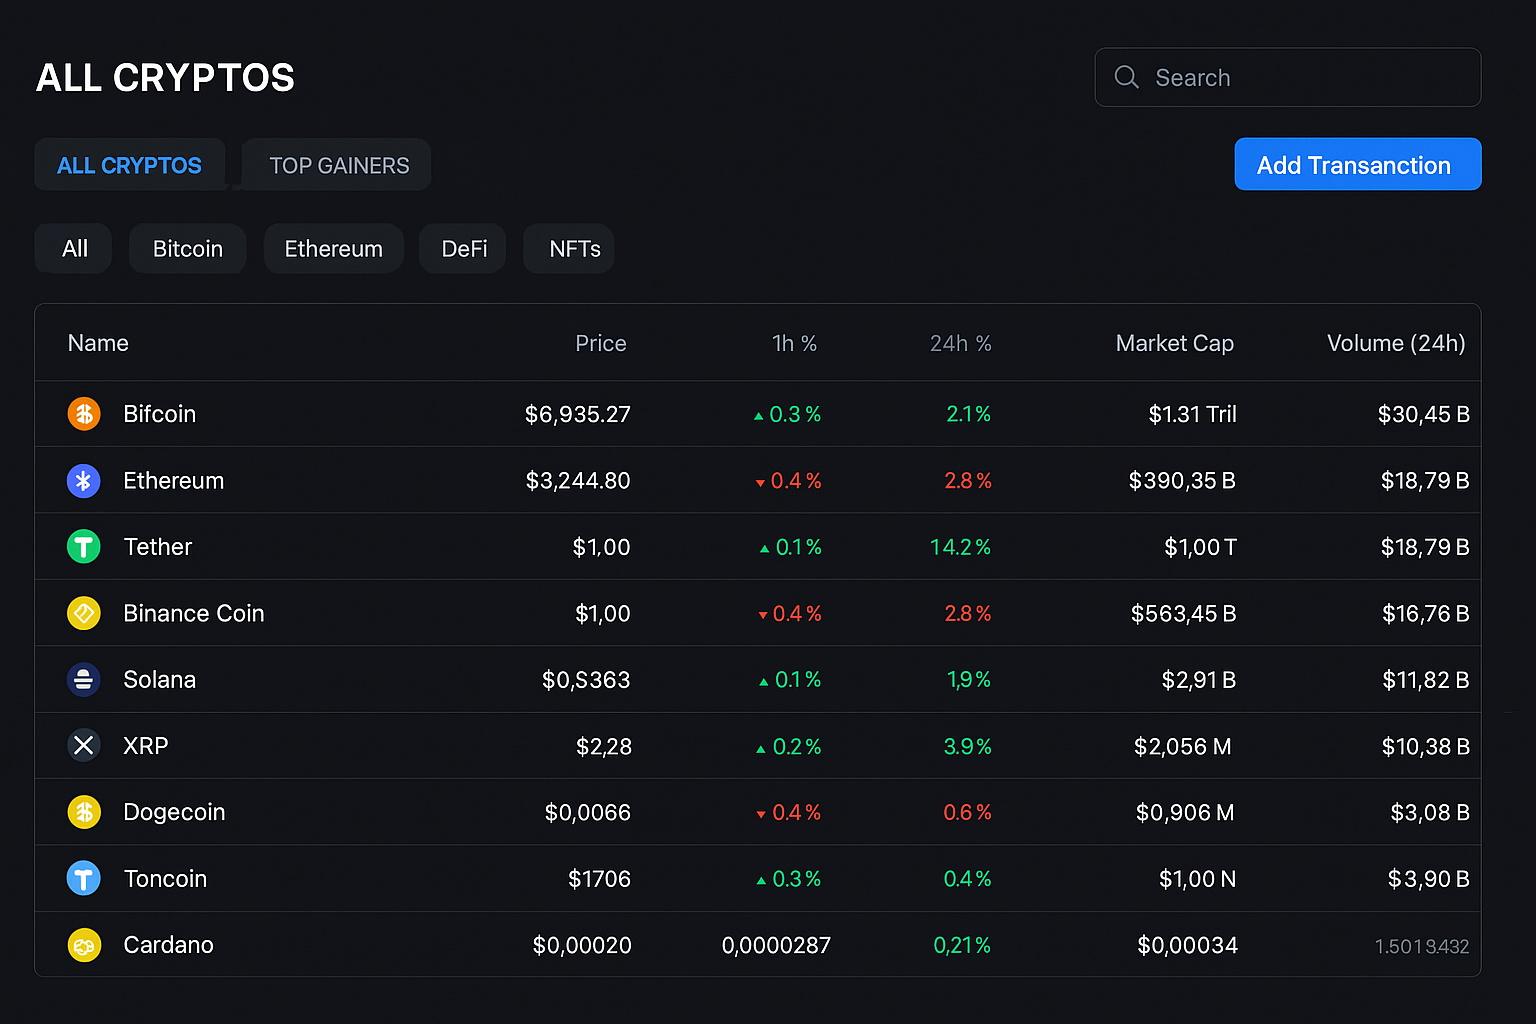Image resolution: width=1536 pixels, height=1024 pixels.
Task: Sort by the Market Cap column header
Action: pyautogui.click(x=1175, y=343)
